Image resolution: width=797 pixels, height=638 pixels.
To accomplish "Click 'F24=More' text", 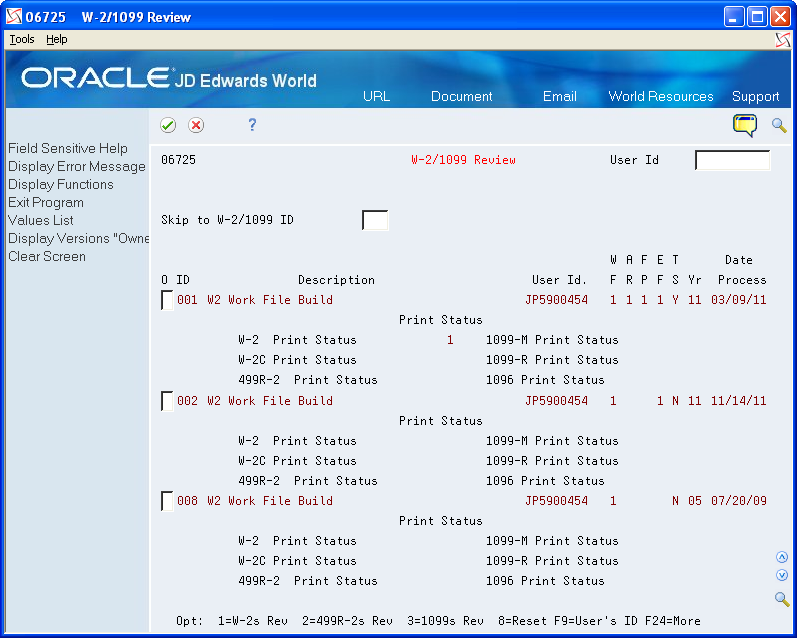I will point(672,621).
